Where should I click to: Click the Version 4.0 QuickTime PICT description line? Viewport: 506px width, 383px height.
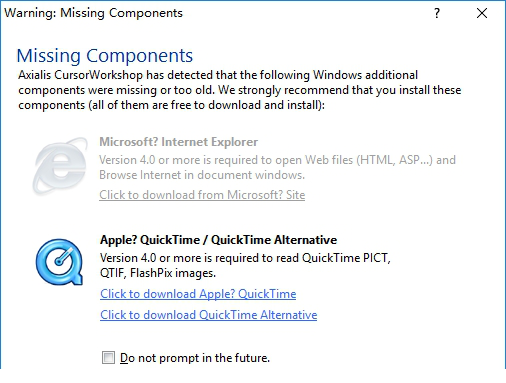pos(245,258)
